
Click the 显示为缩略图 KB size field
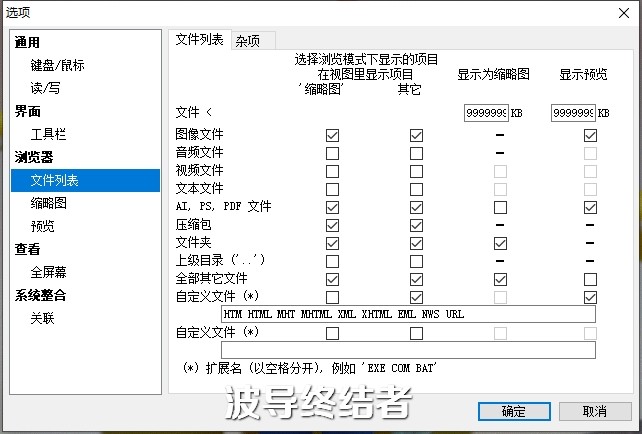click(486, 113)
